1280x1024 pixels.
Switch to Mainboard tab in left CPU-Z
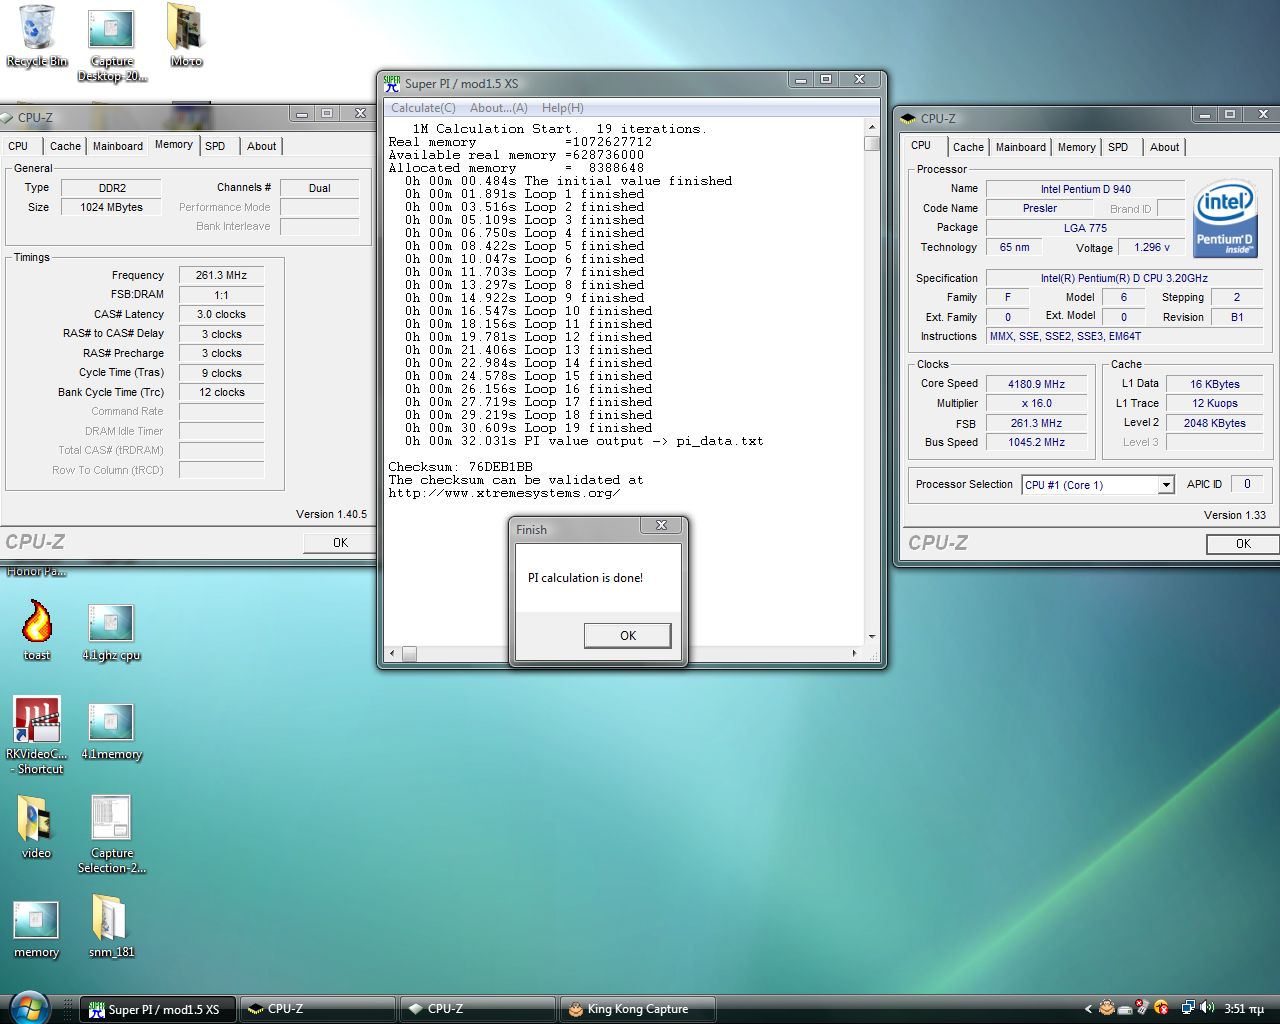pos(118,146)
